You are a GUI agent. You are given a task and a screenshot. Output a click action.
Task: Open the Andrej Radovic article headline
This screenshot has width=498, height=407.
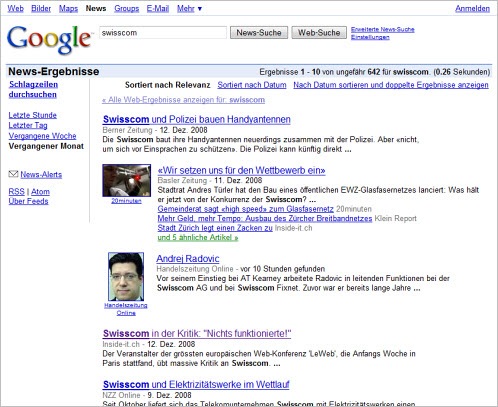tap(188, 259)
